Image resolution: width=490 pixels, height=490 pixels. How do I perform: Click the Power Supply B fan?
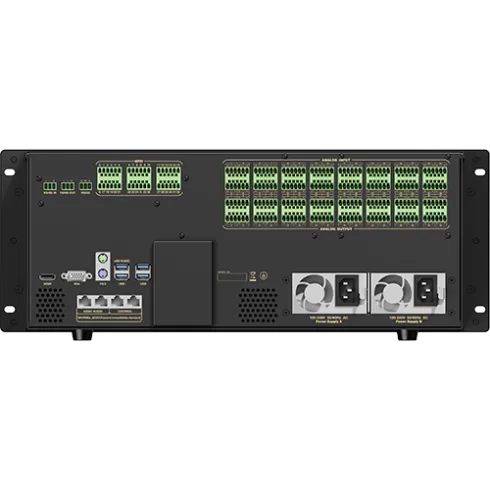(x=392, y=293)
